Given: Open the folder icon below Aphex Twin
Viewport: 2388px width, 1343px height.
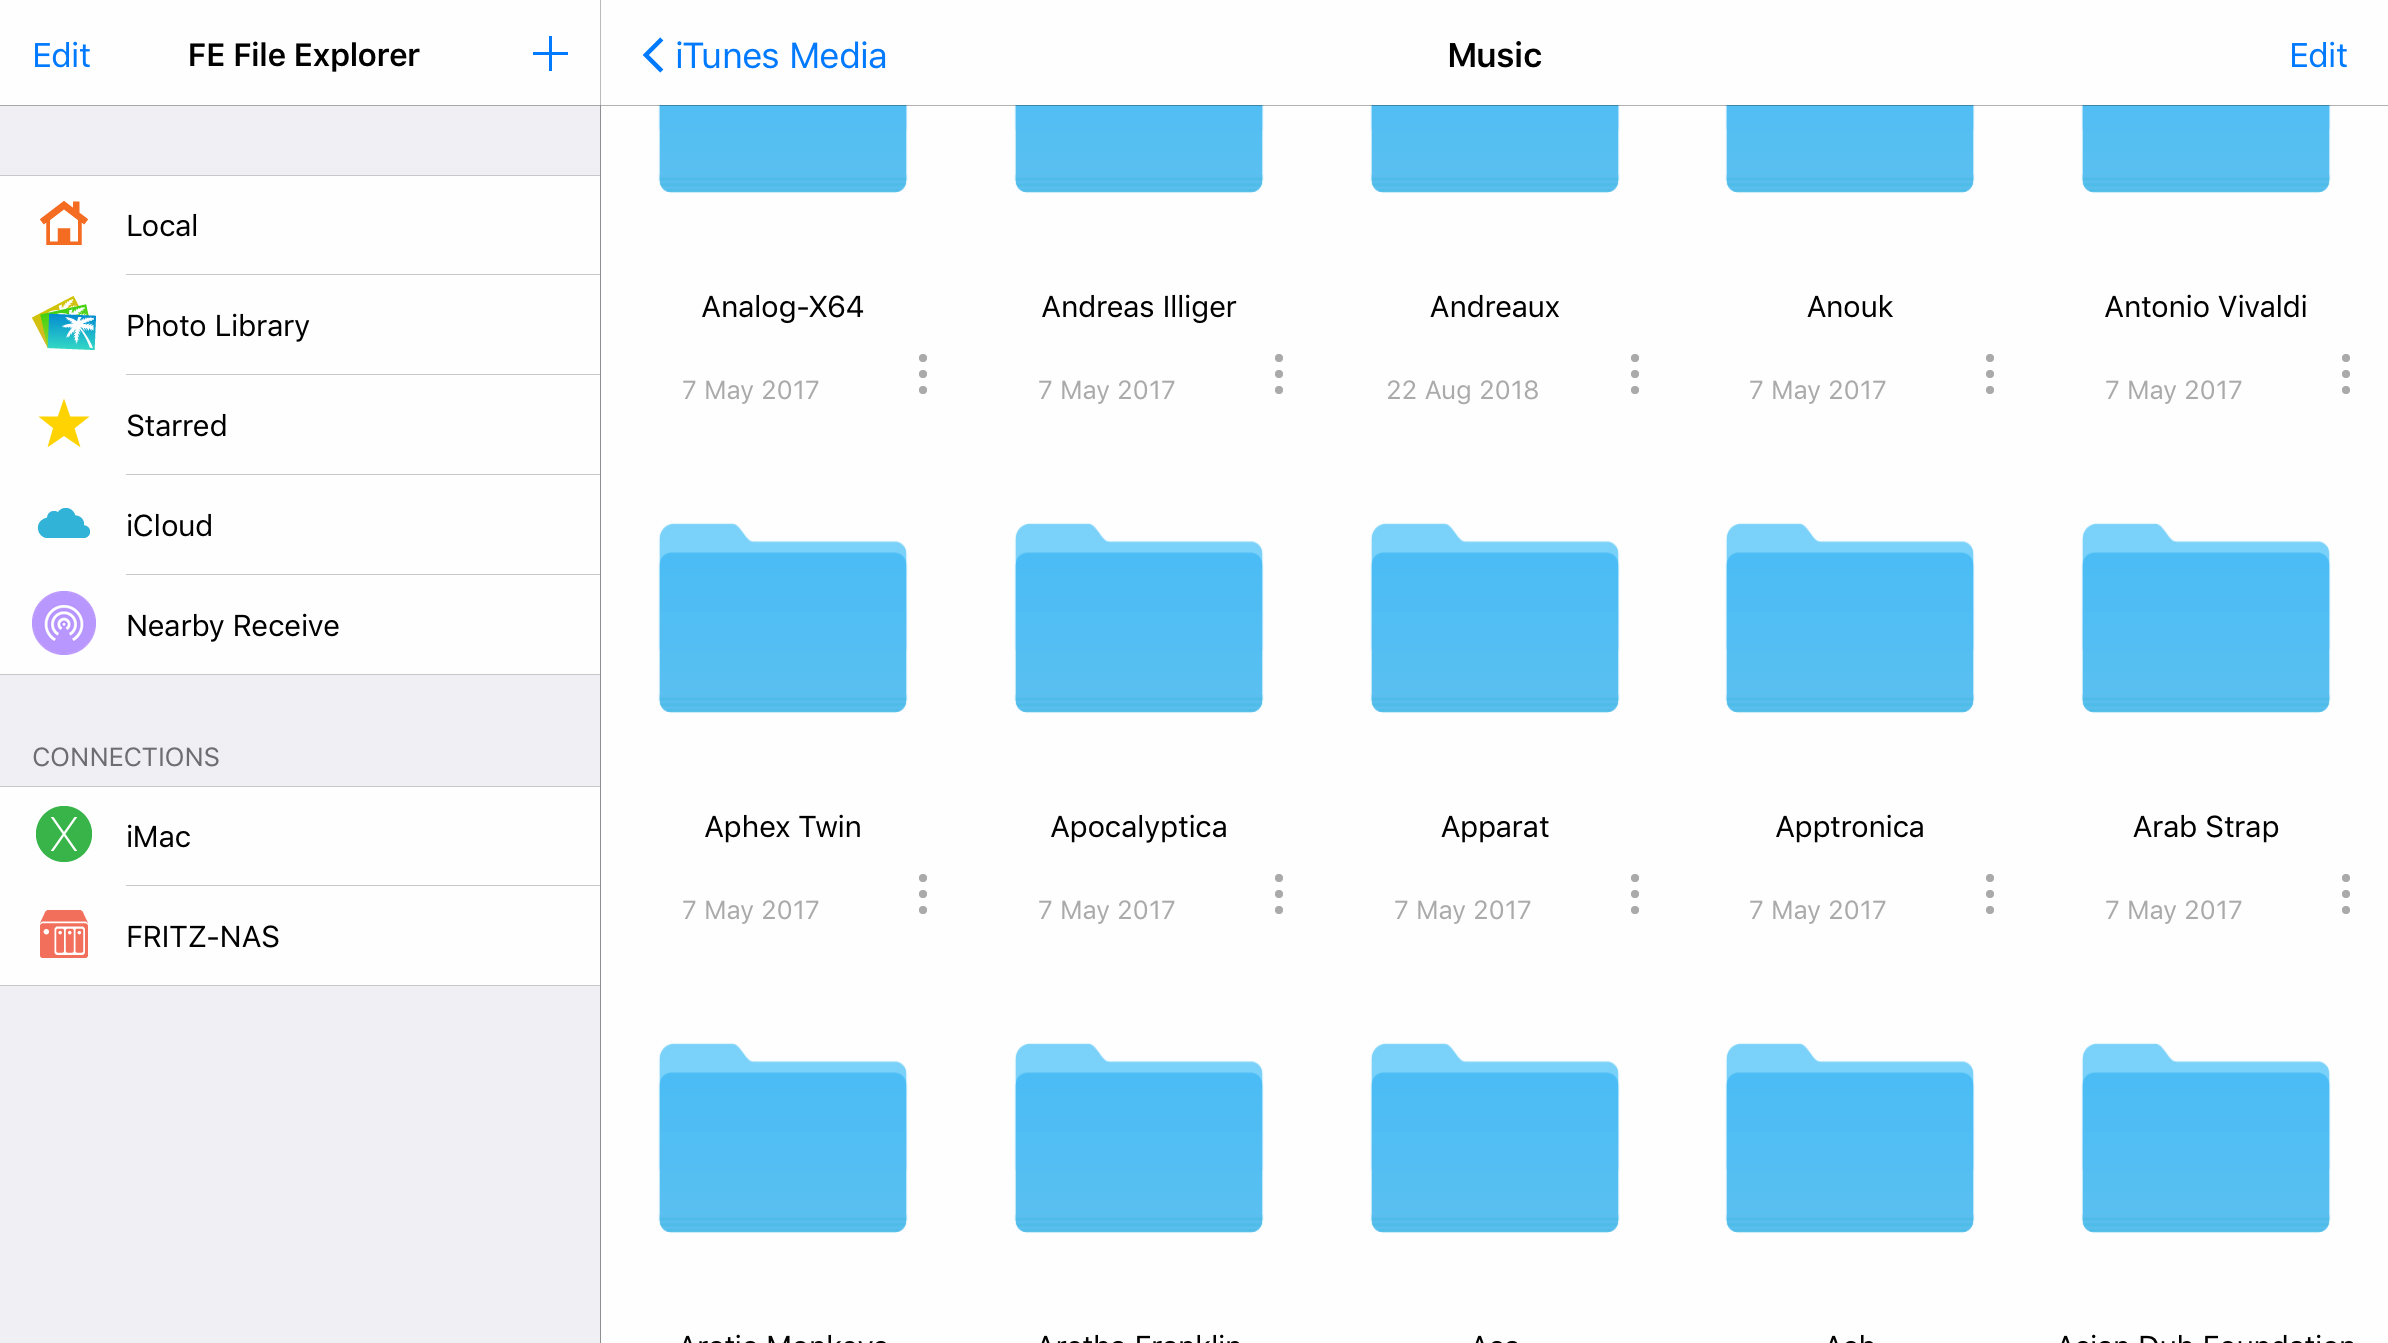Looking at the screenshot, I should point(783,1137).
